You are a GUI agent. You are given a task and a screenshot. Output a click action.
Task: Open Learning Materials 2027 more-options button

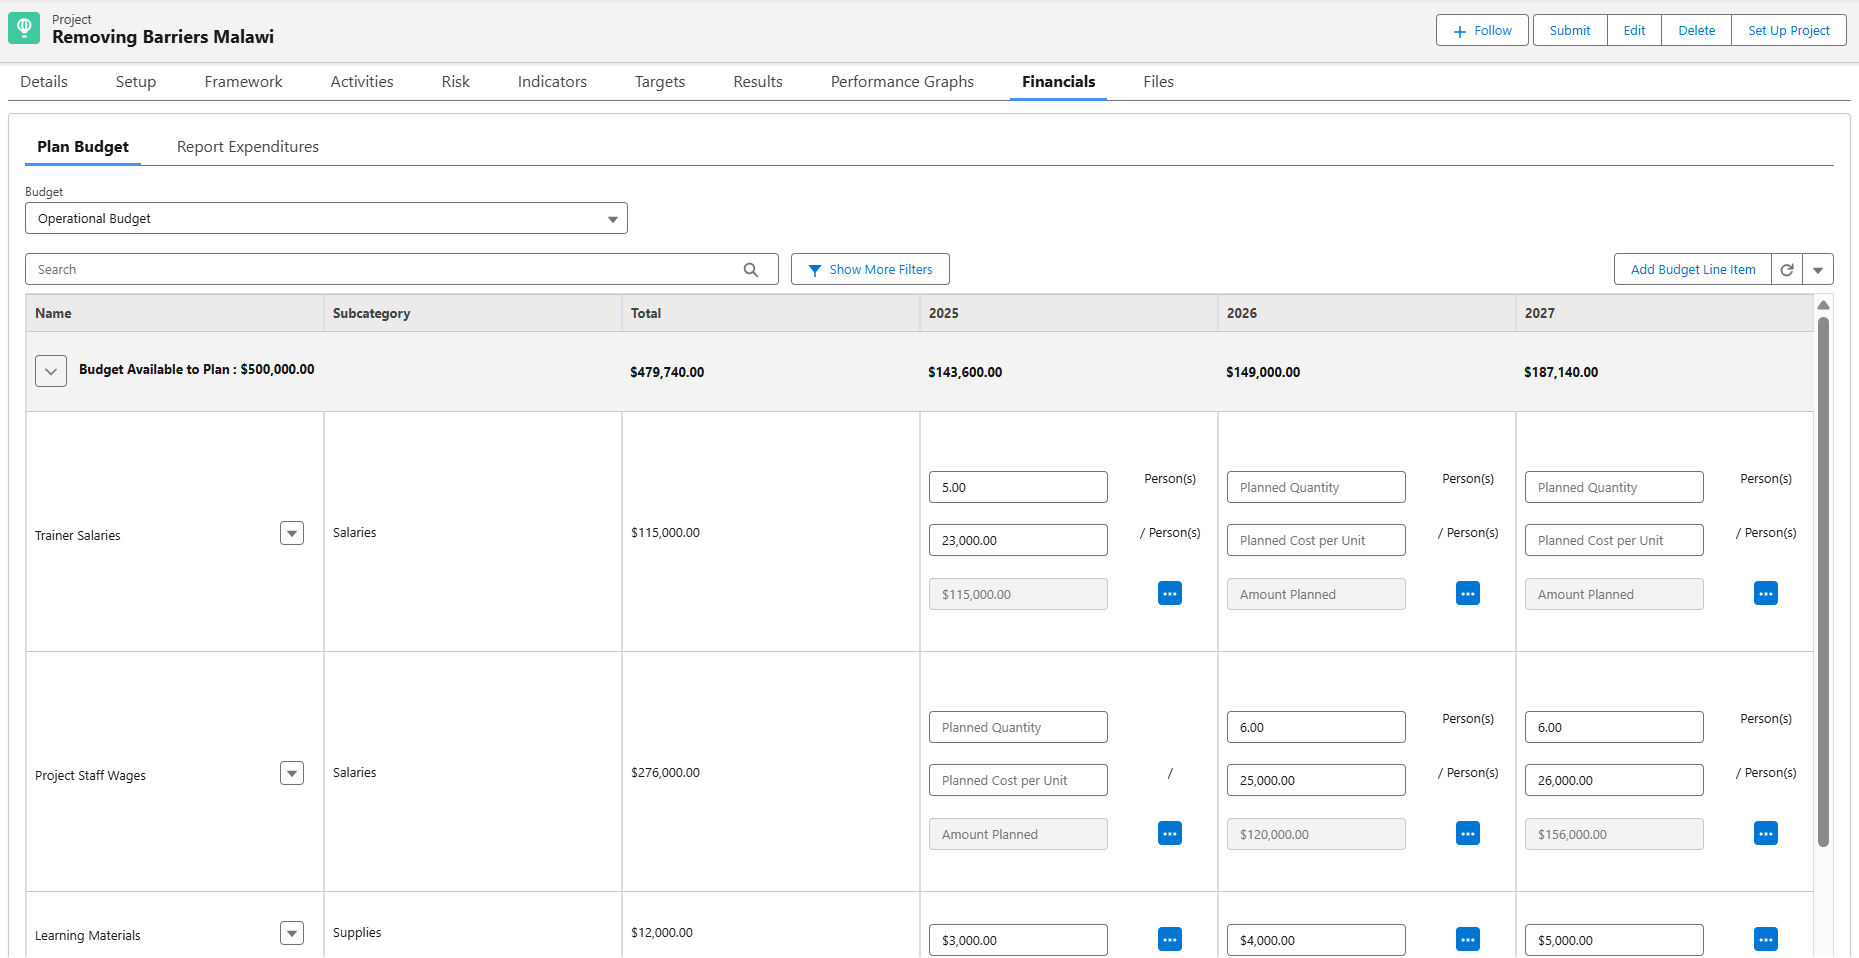(1766, 940)
